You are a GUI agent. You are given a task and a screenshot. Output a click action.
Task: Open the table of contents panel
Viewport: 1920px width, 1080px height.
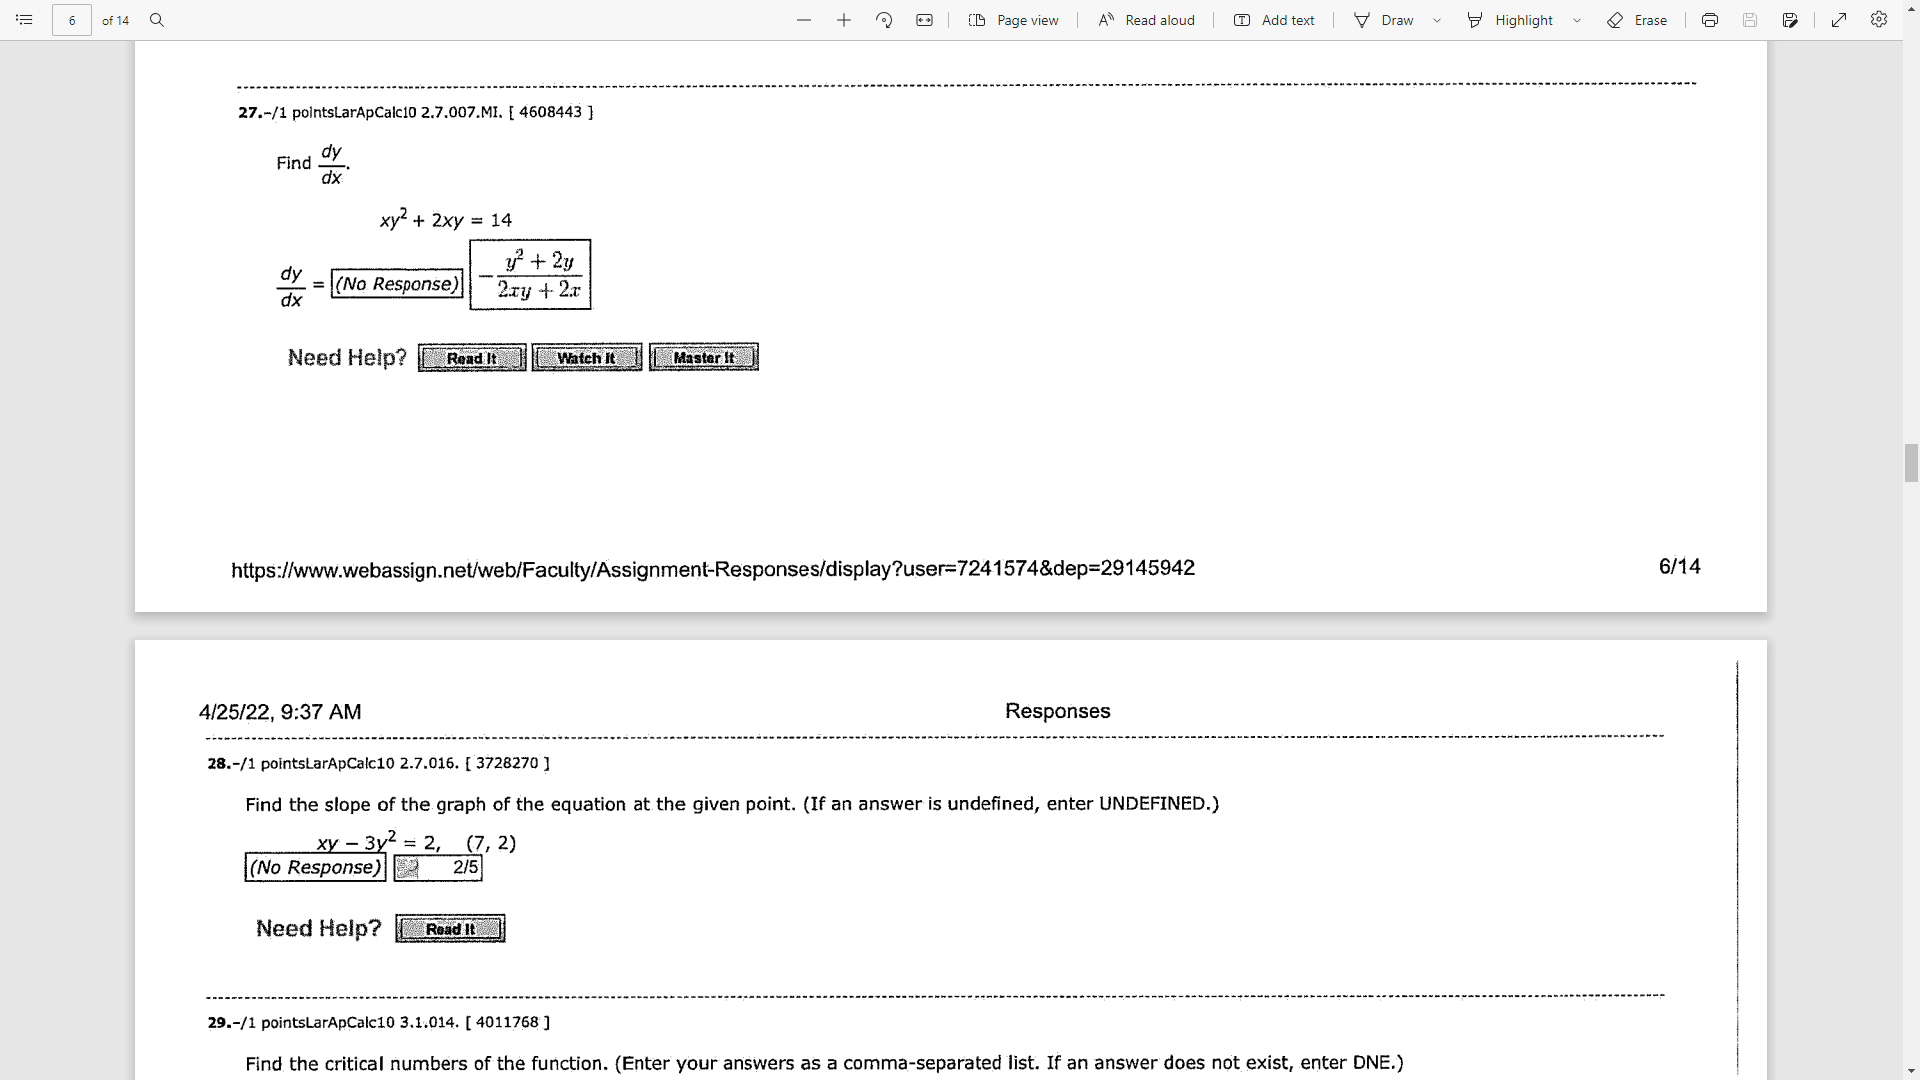pyautogui.click(x=24, y=19)
